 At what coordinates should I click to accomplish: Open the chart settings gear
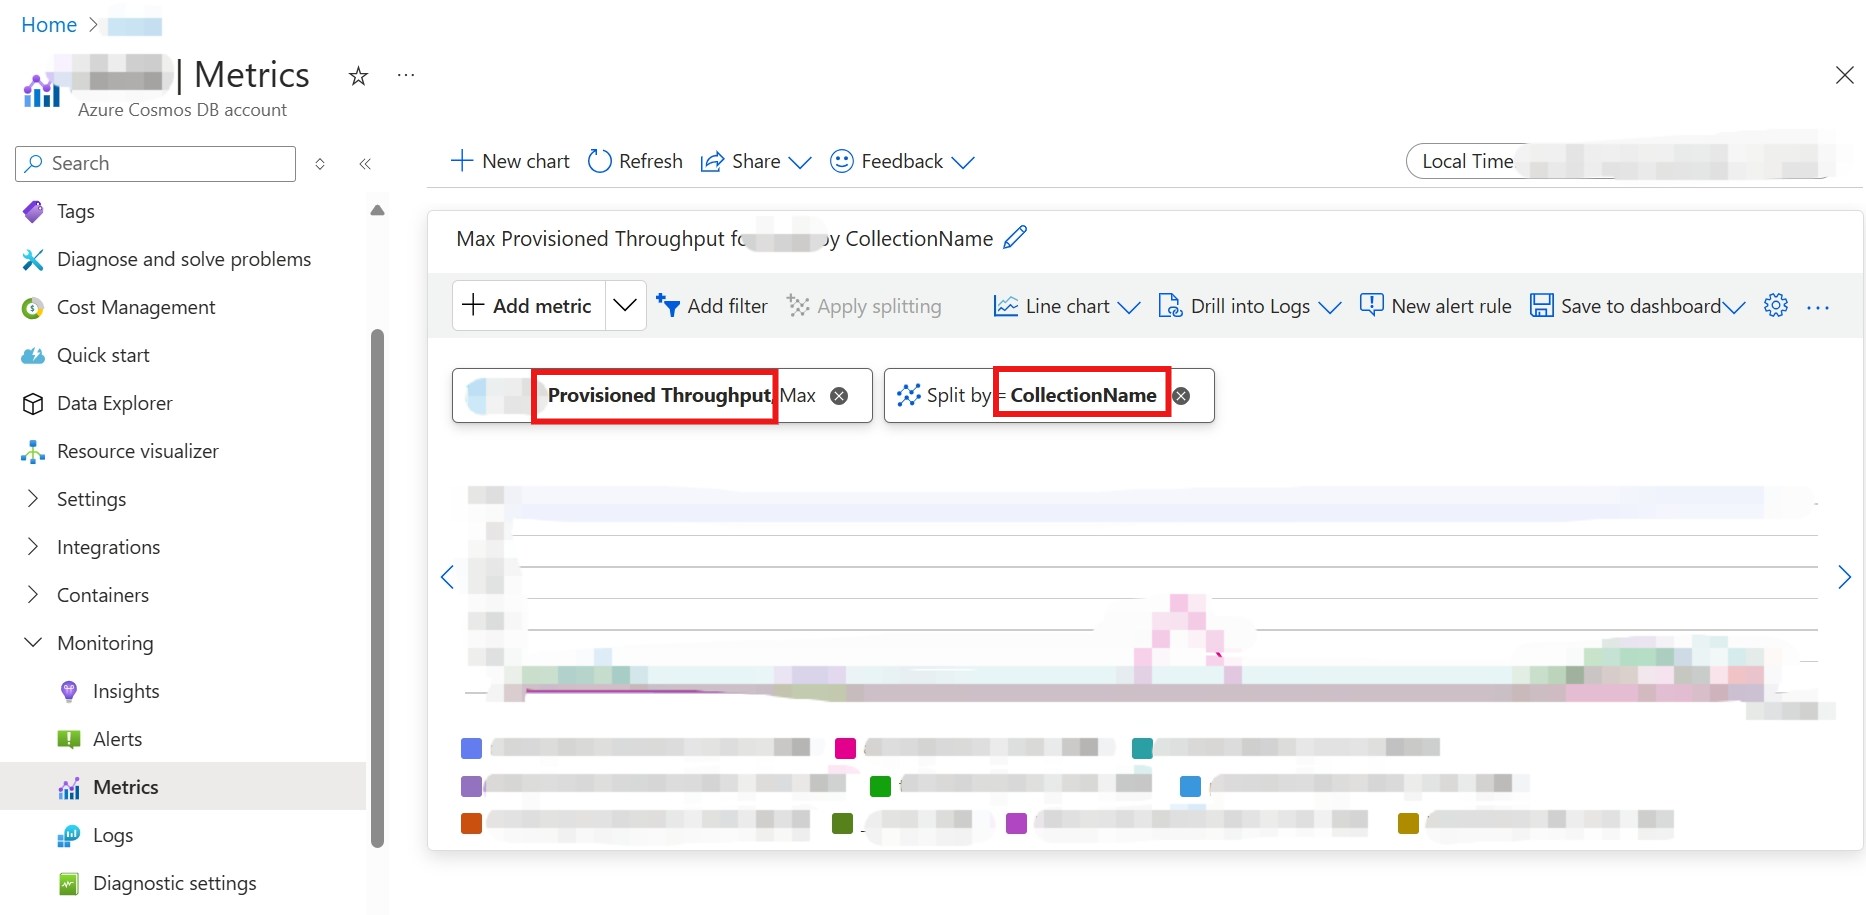[1776, 306]
